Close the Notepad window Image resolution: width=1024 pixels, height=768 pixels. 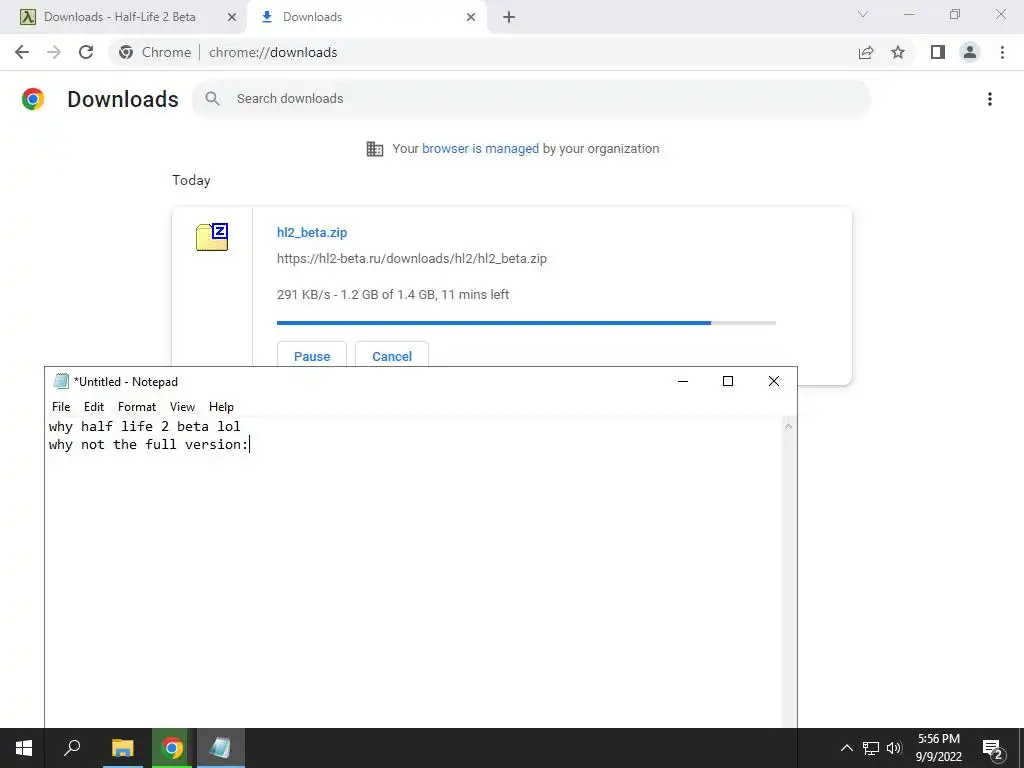(x=773, y=381)
